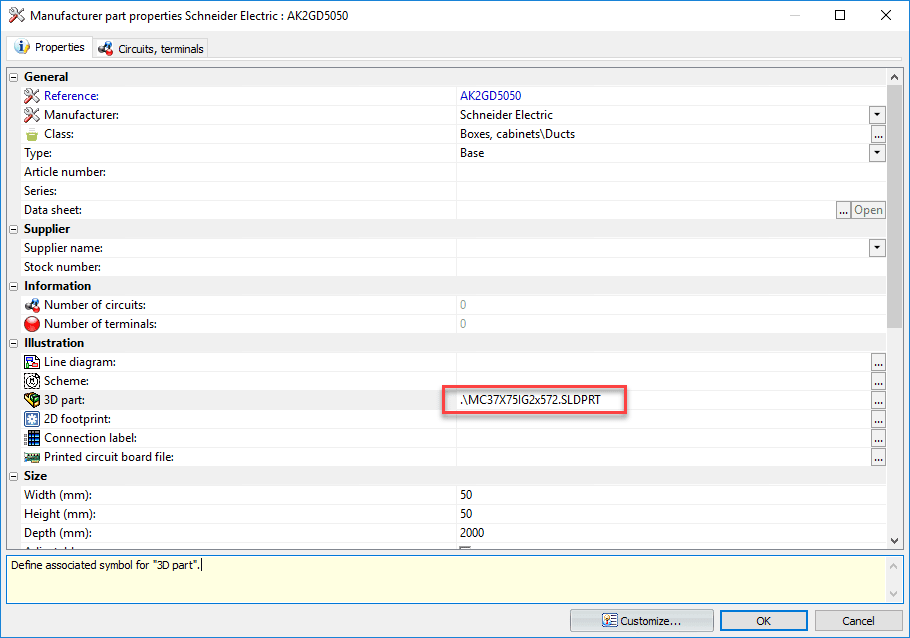Screen dimensions: 910x638
Task: Click the Width (mm) value 50
Action: click(466, 495)
